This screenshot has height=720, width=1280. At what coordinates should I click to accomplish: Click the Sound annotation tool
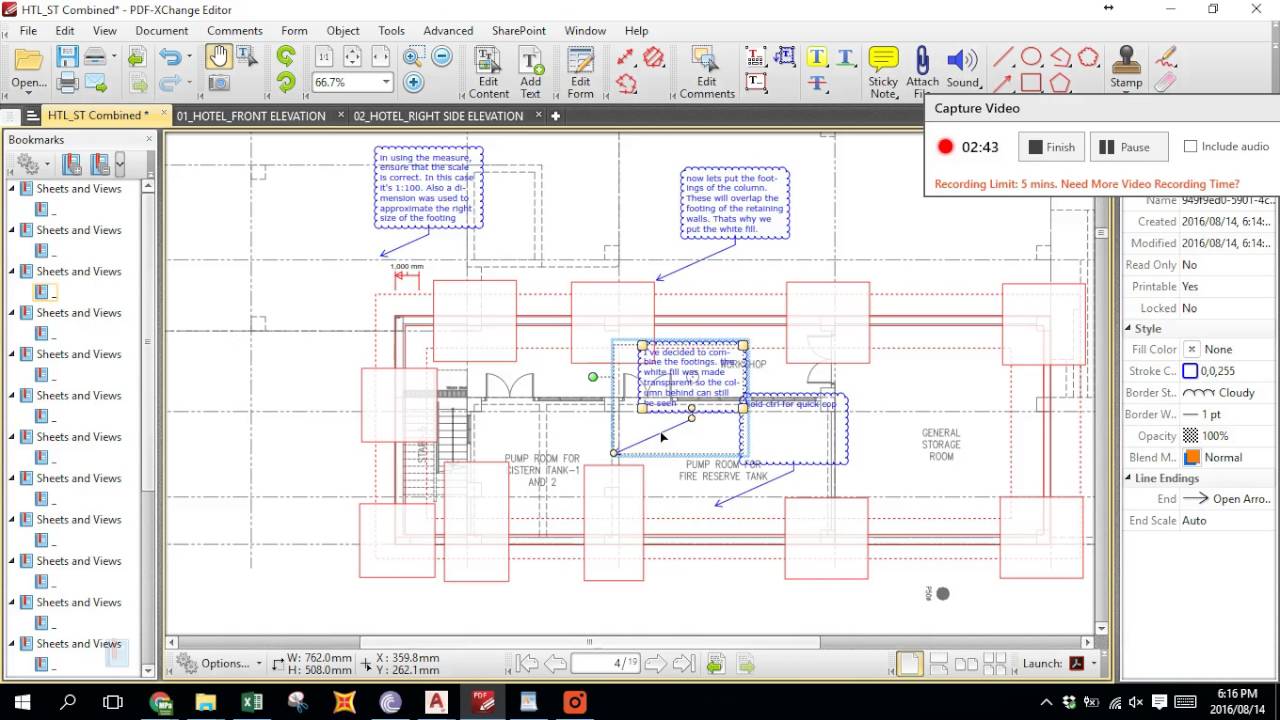[962, 67]
